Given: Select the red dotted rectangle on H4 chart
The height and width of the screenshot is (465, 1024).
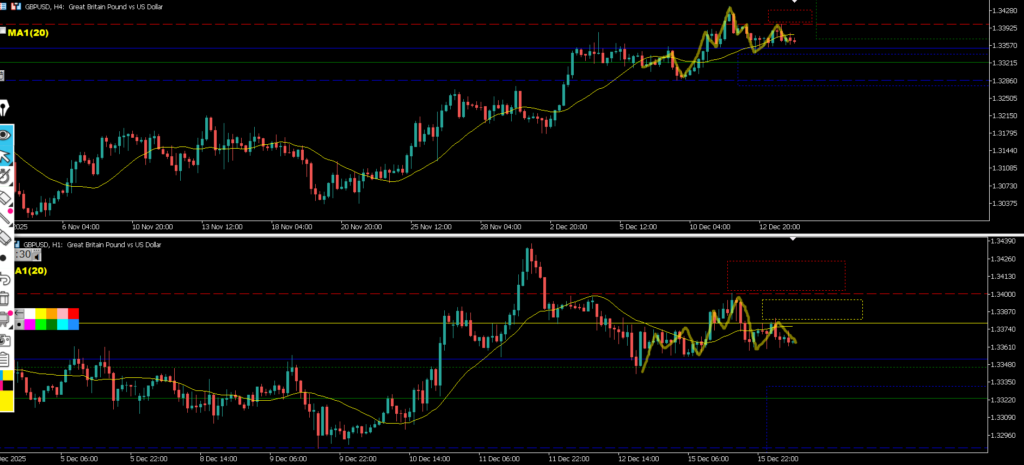Looking at the screenshot, I should 790,17.
